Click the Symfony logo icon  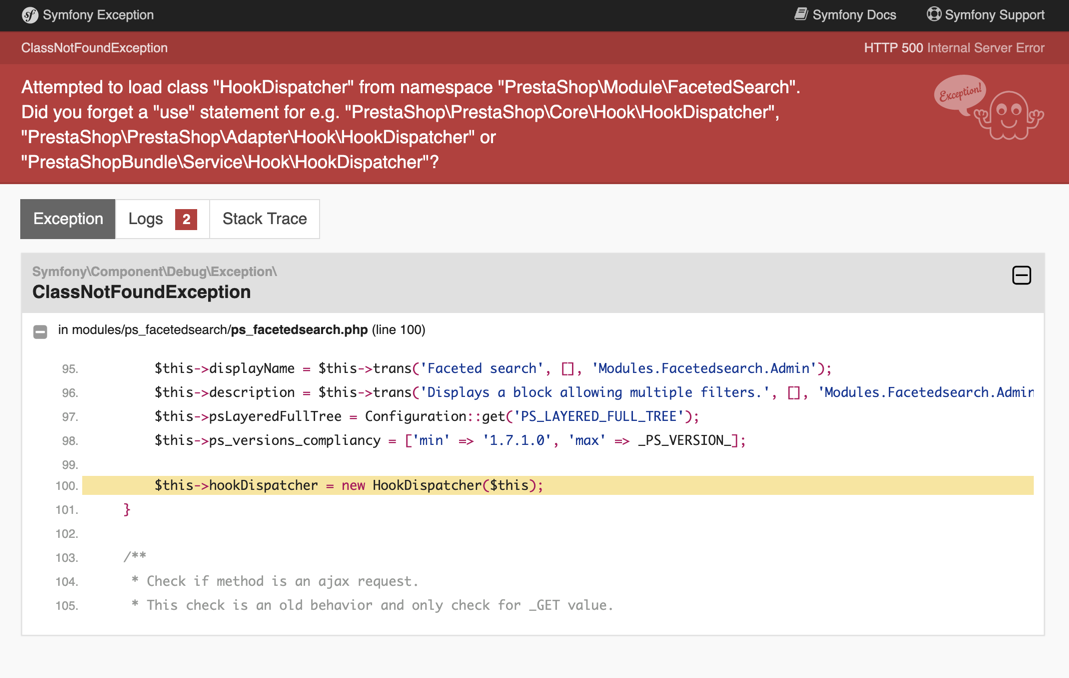(x=29, y=15)
